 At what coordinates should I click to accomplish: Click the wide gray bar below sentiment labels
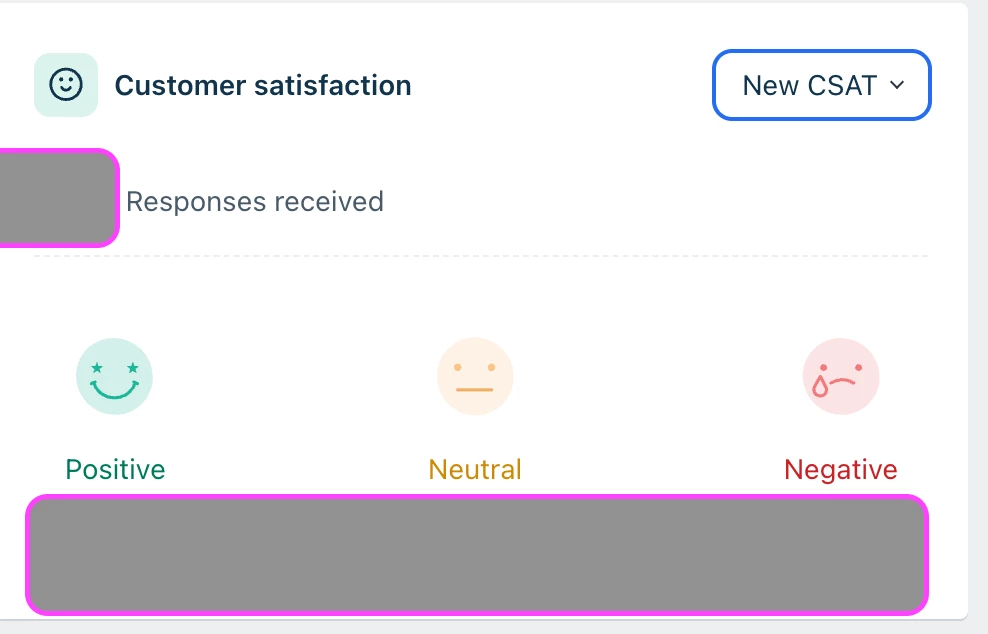pyautogui.click(x=477, y=555)
